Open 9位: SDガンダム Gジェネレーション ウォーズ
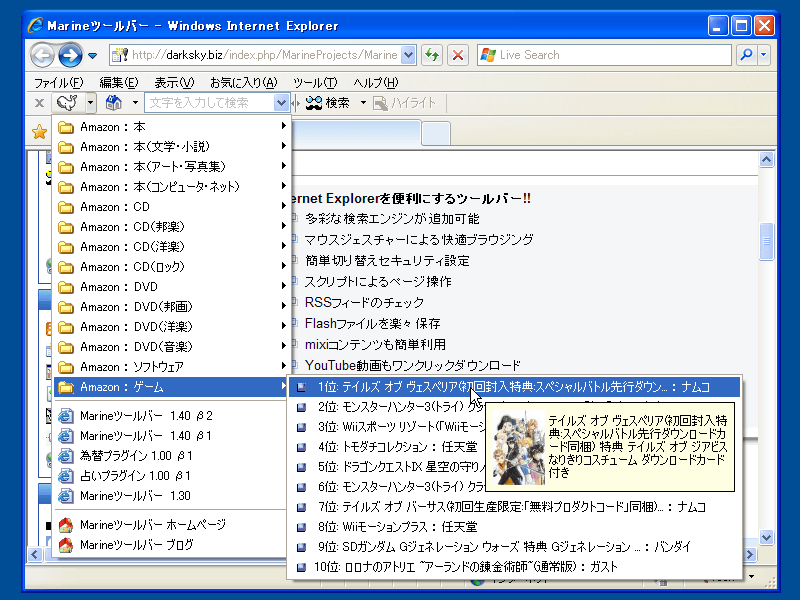This screenshot has height=600, width=800. pos(514,546)
